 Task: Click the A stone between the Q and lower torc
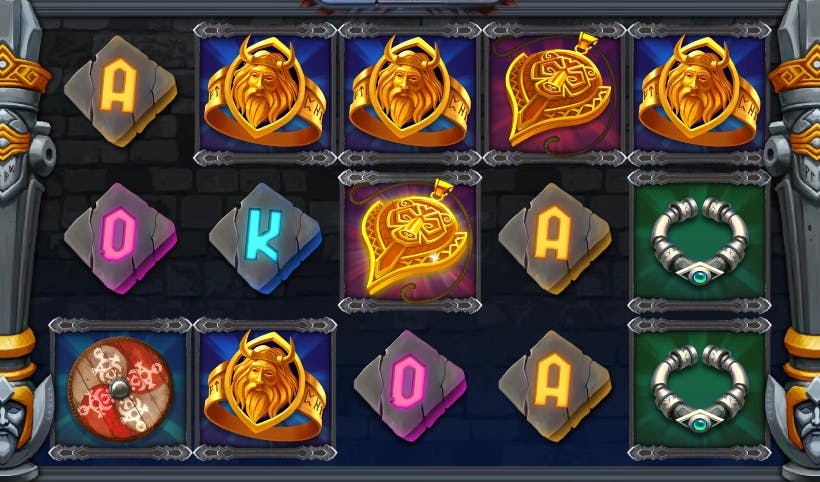click(555, 386)
